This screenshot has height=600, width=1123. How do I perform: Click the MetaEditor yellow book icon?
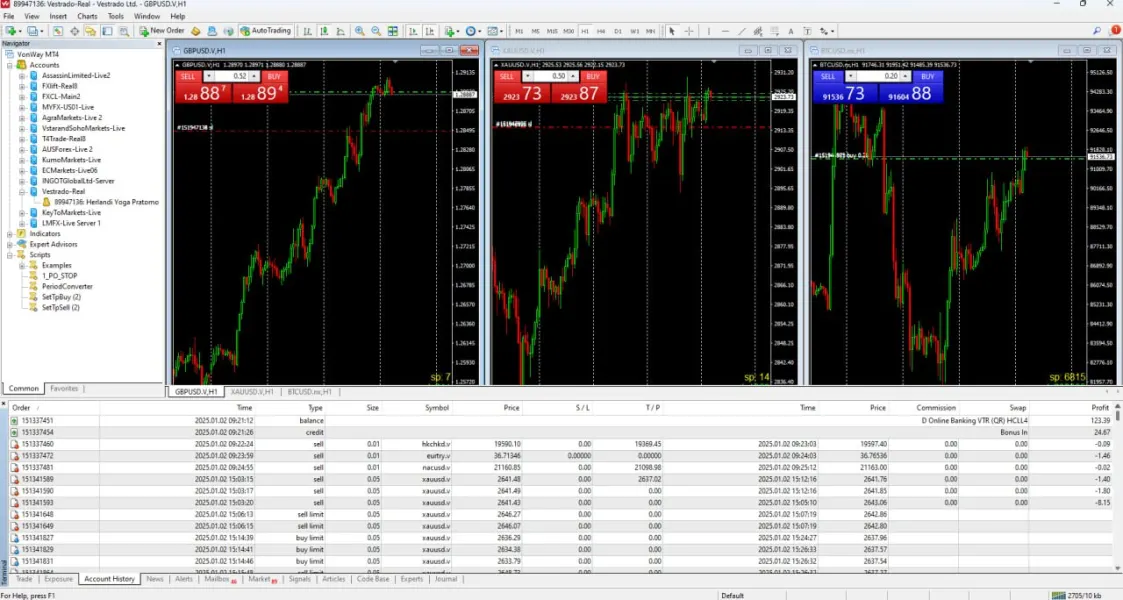pos(196,31)
